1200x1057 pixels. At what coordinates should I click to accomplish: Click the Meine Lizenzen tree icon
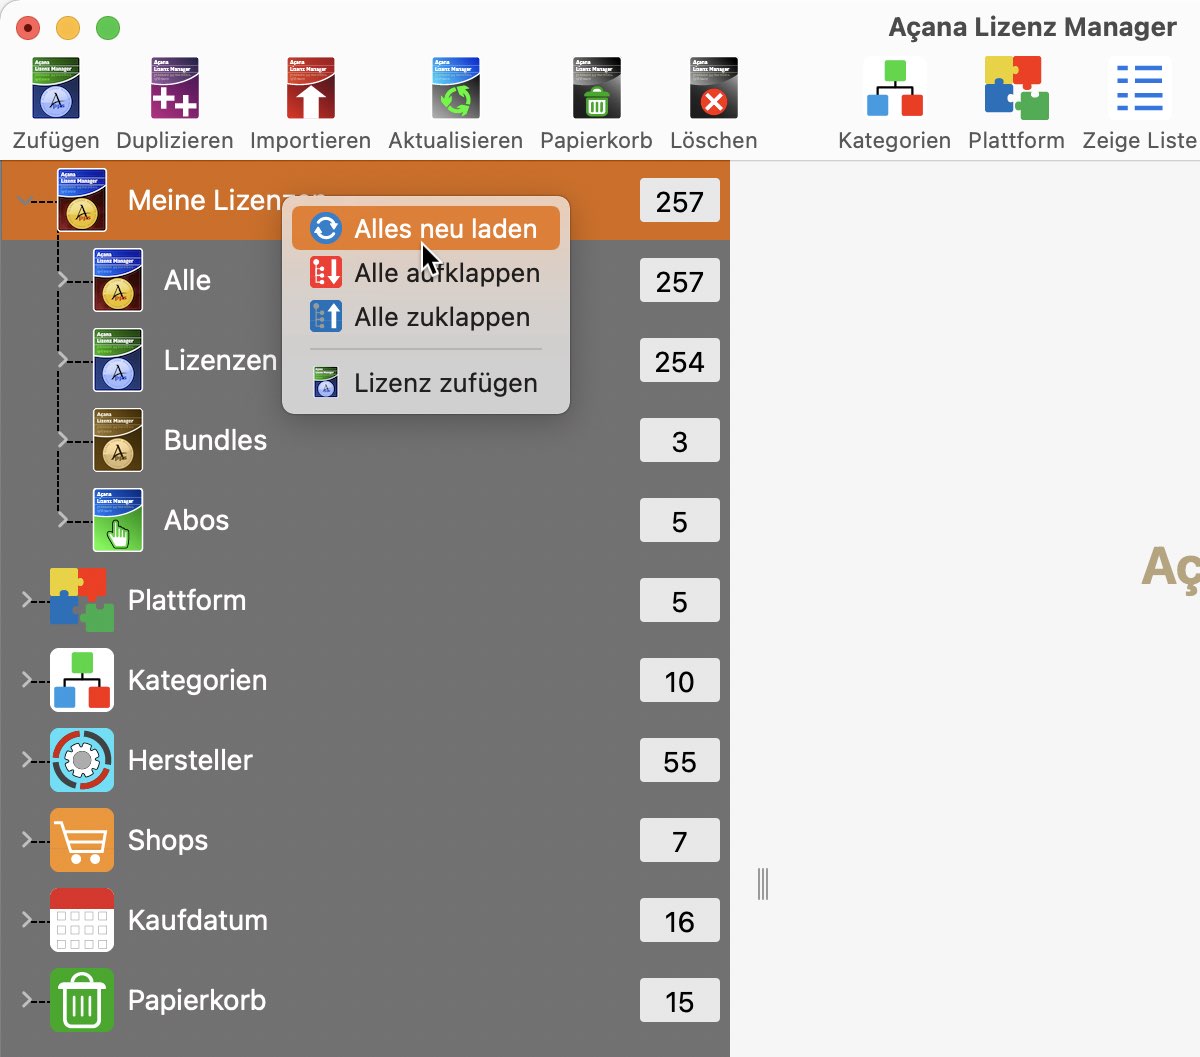82,200
